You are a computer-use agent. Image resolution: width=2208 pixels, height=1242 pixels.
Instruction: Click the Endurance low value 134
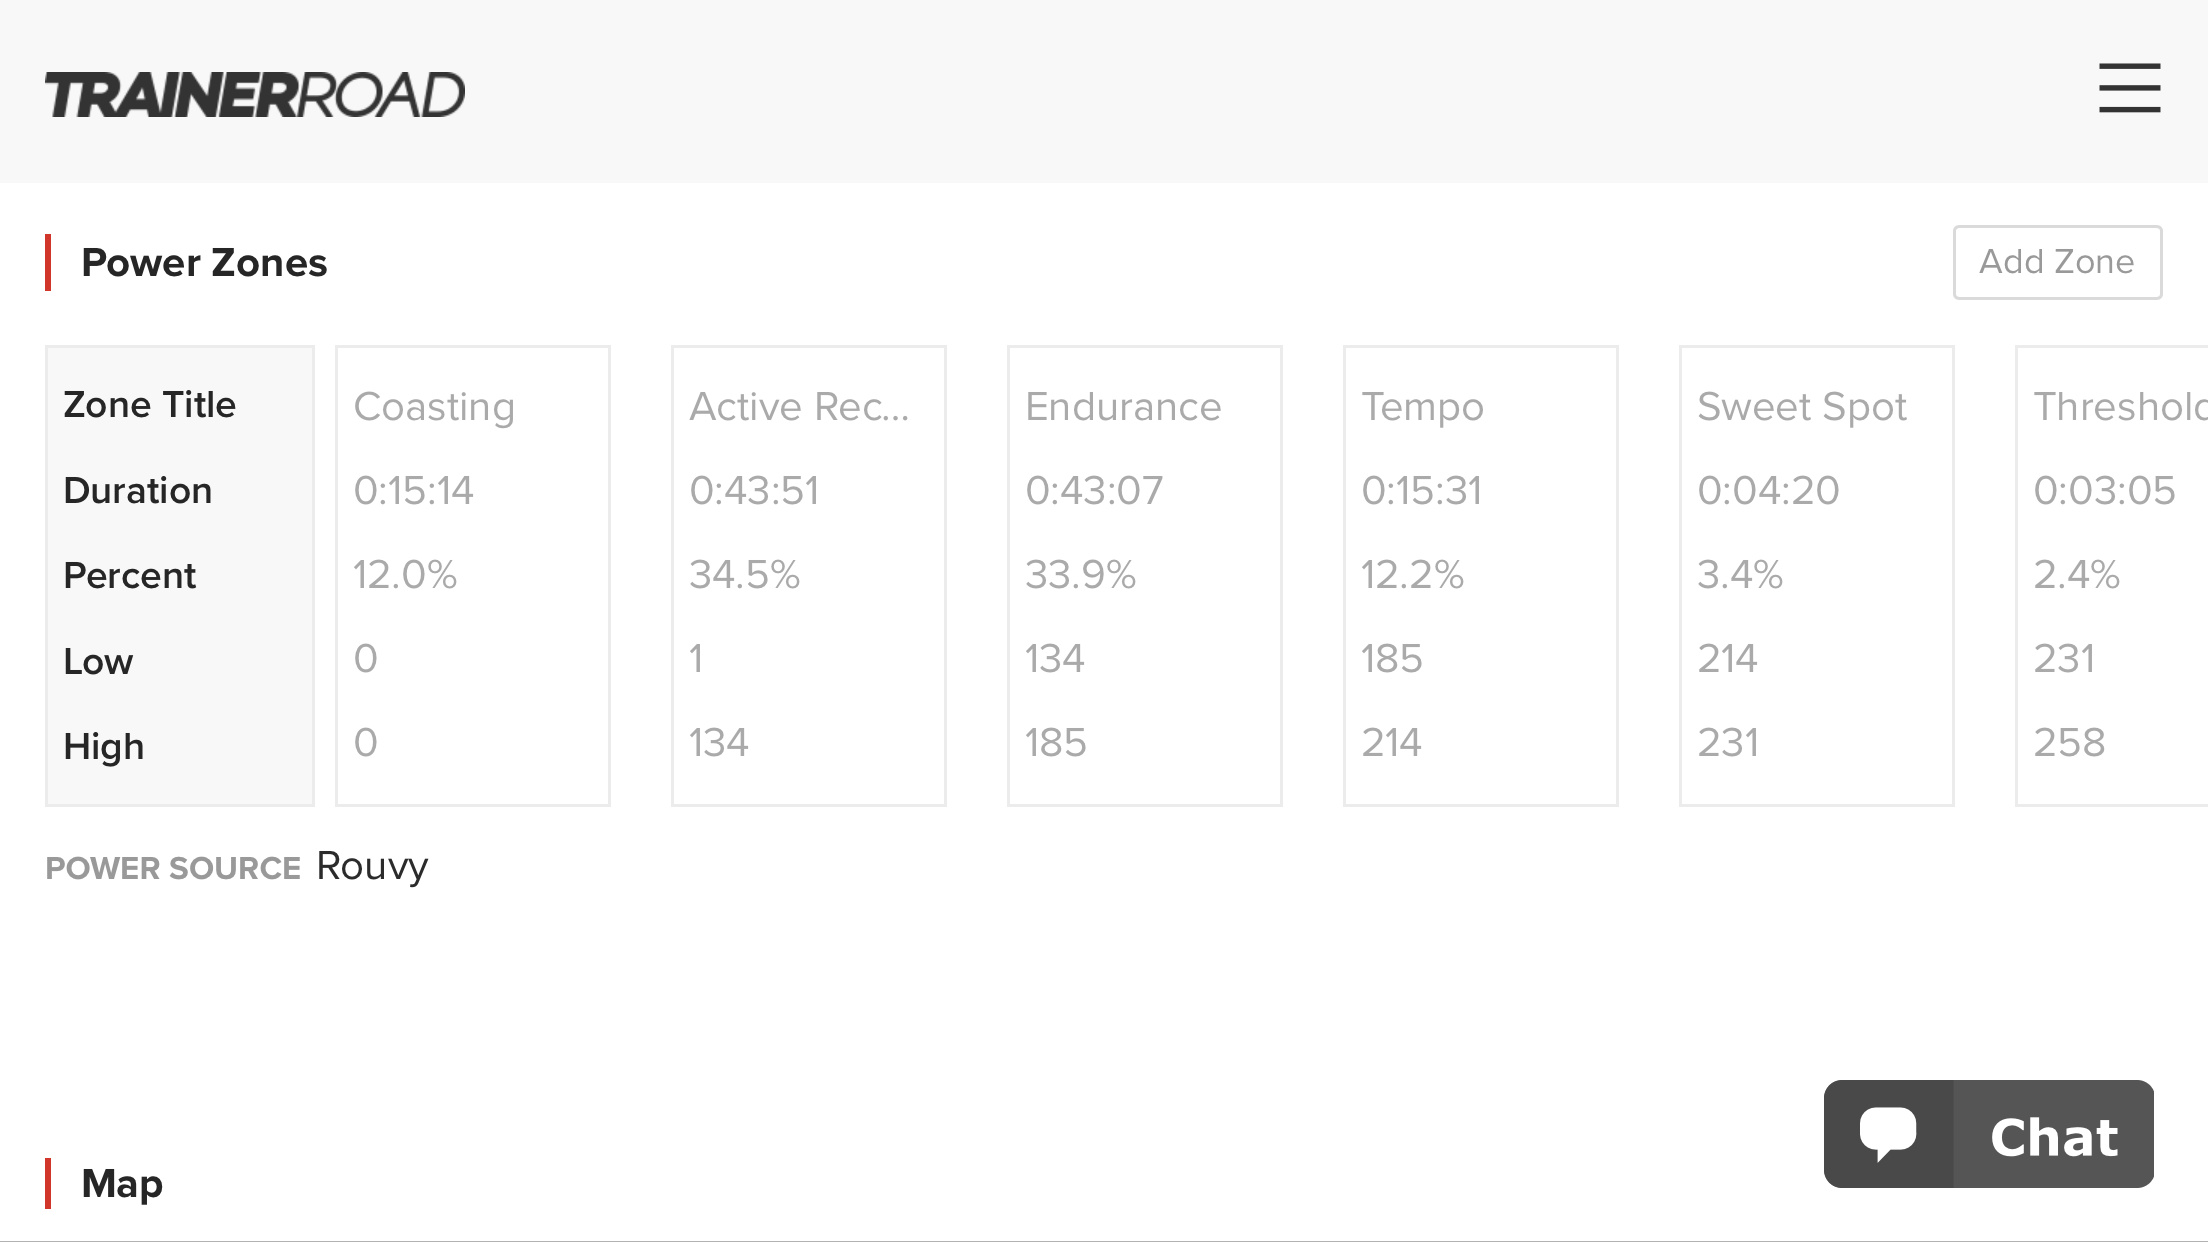coord(1054,659)
